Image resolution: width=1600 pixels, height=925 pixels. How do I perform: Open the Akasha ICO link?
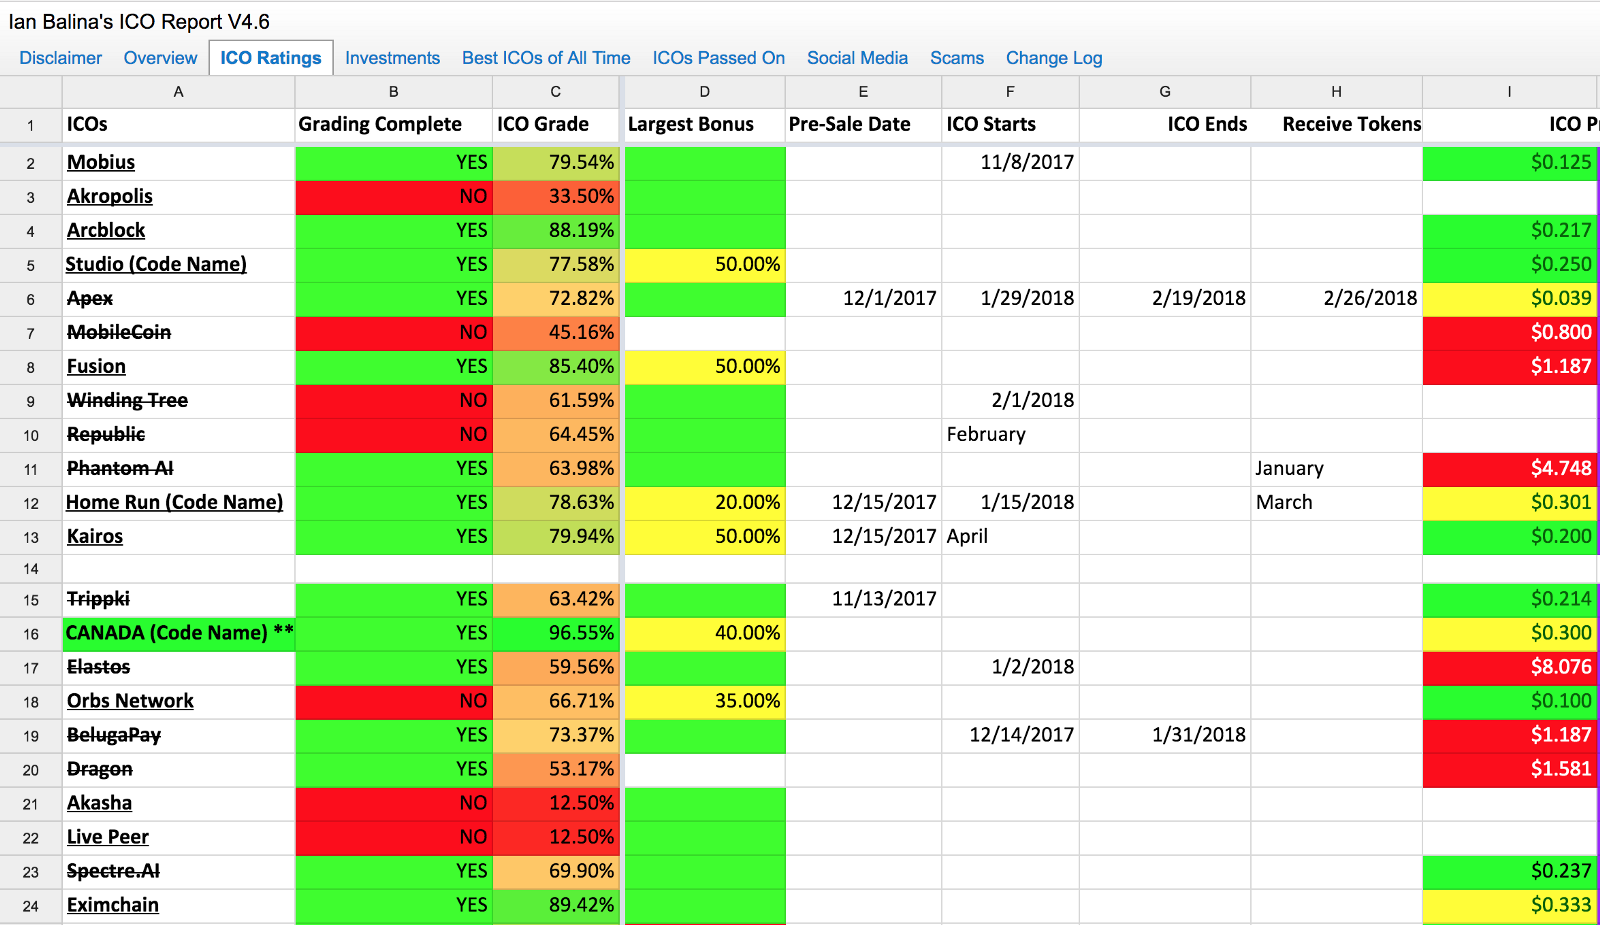point(99,803)
